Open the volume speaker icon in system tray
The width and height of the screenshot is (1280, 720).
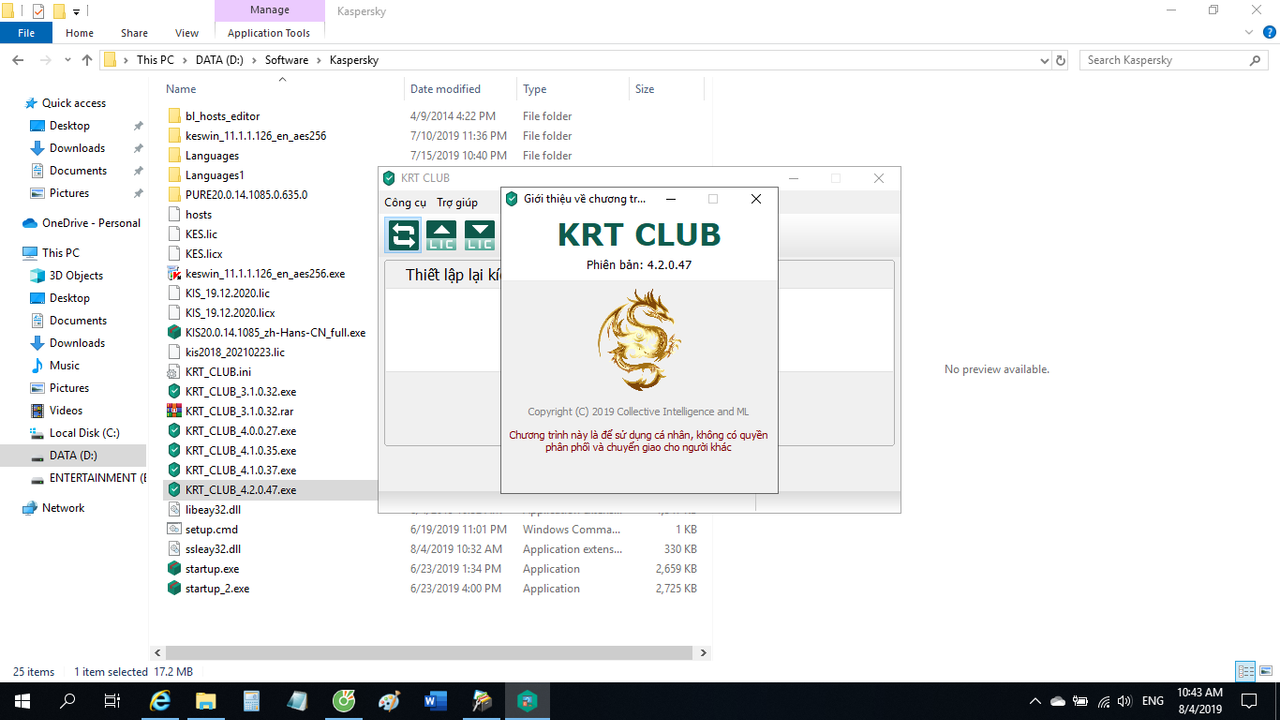(x=1124, y=701)
